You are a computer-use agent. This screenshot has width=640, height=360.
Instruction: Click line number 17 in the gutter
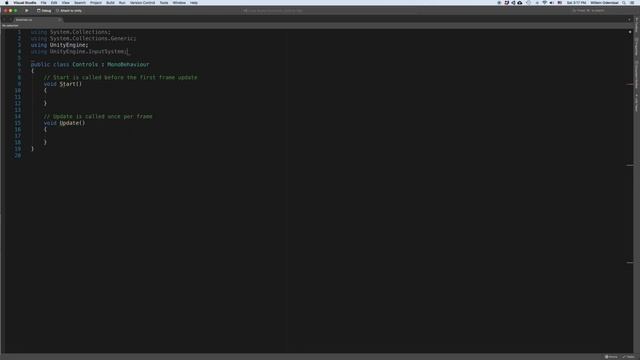point(18,136)
